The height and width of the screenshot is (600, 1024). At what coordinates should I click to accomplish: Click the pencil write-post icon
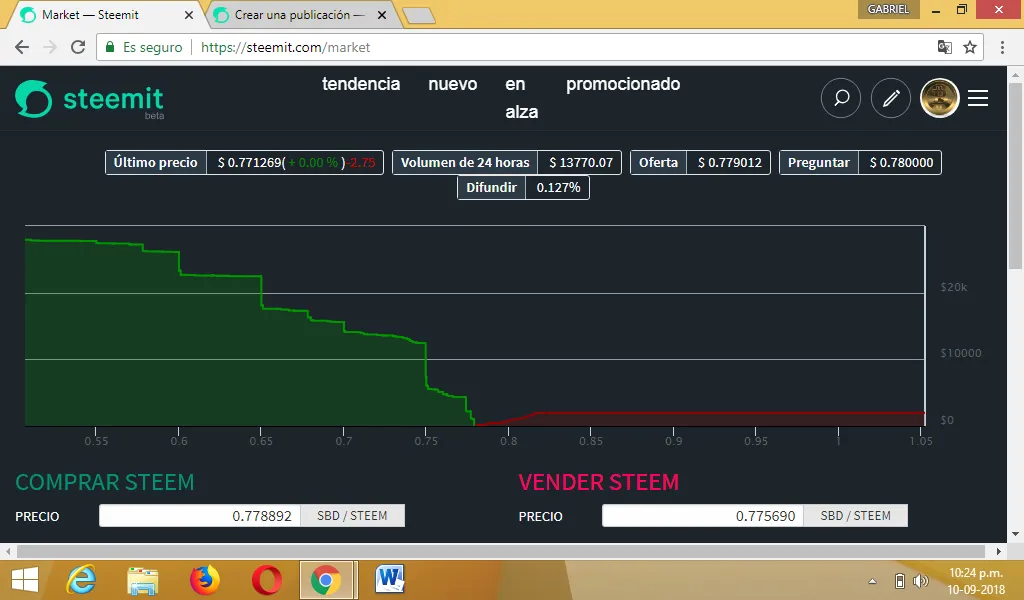point(891,99)
